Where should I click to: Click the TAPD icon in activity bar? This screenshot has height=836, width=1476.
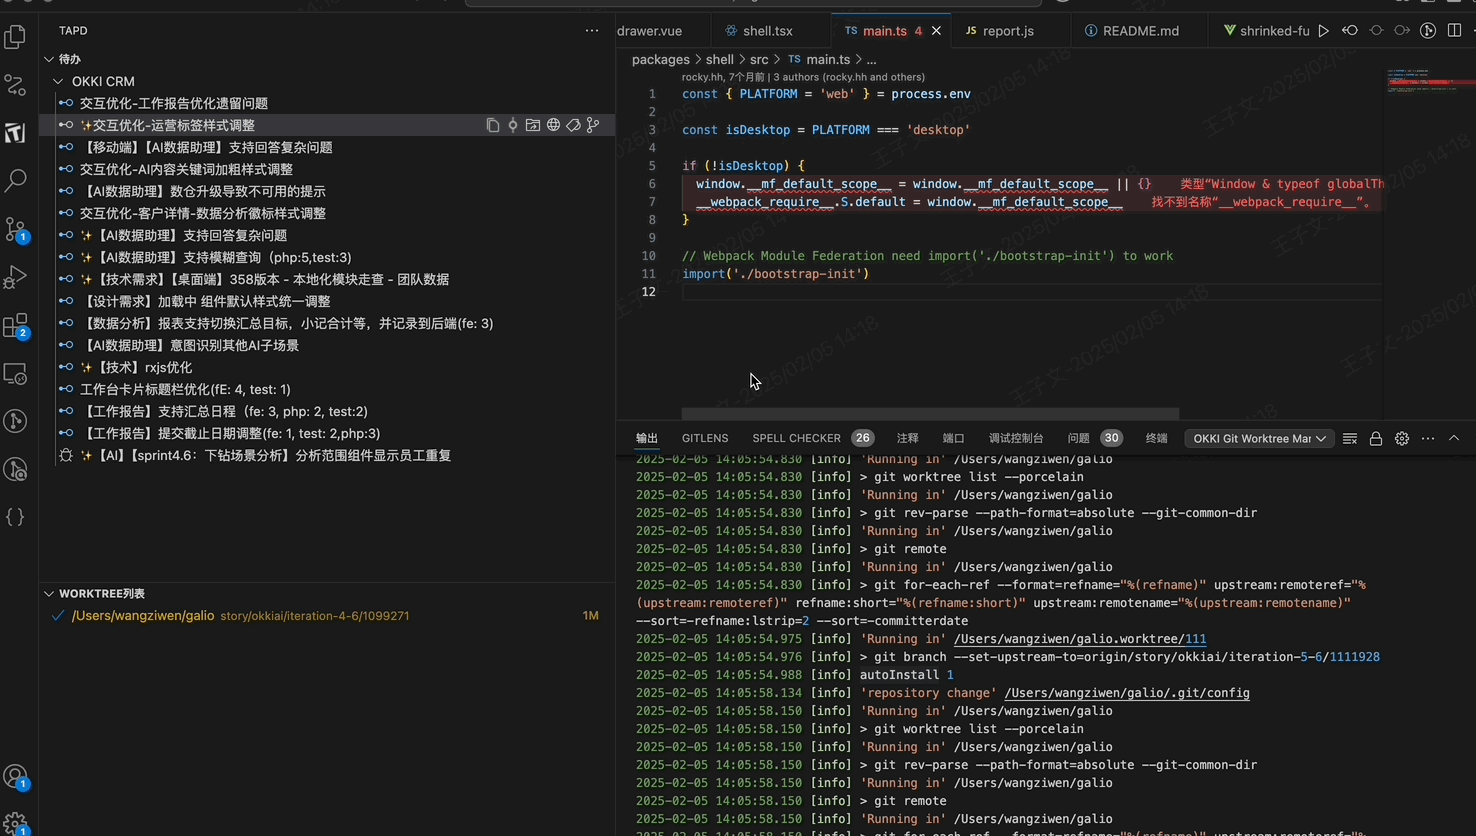pyautogui.click(x=15, y=133)
